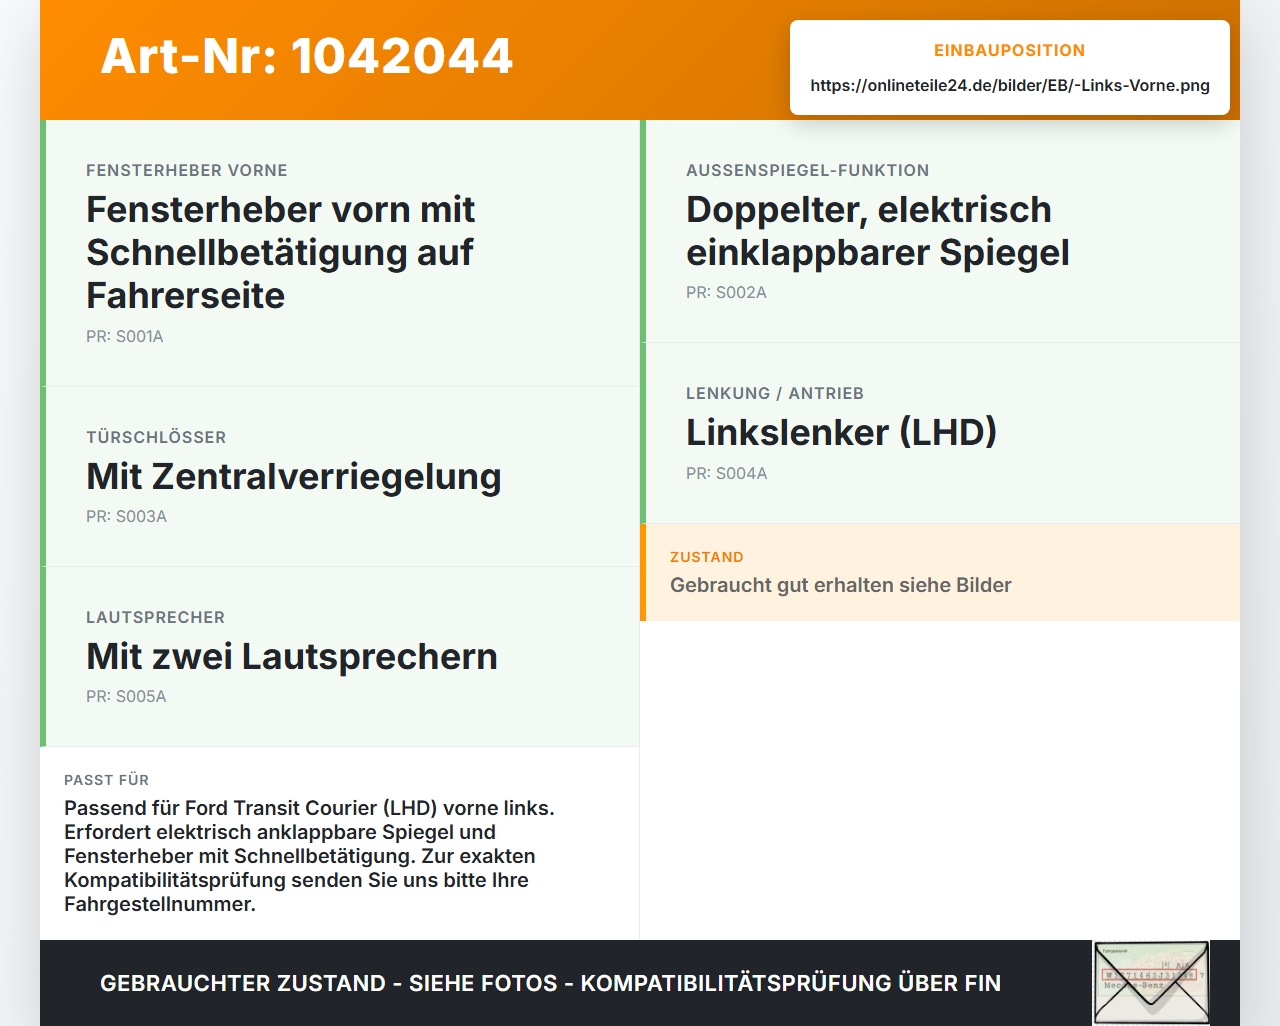Click the PASST FÜR label
Image resolution: width=1280 pixels, height=1026 pixels.
pos(106,780)
